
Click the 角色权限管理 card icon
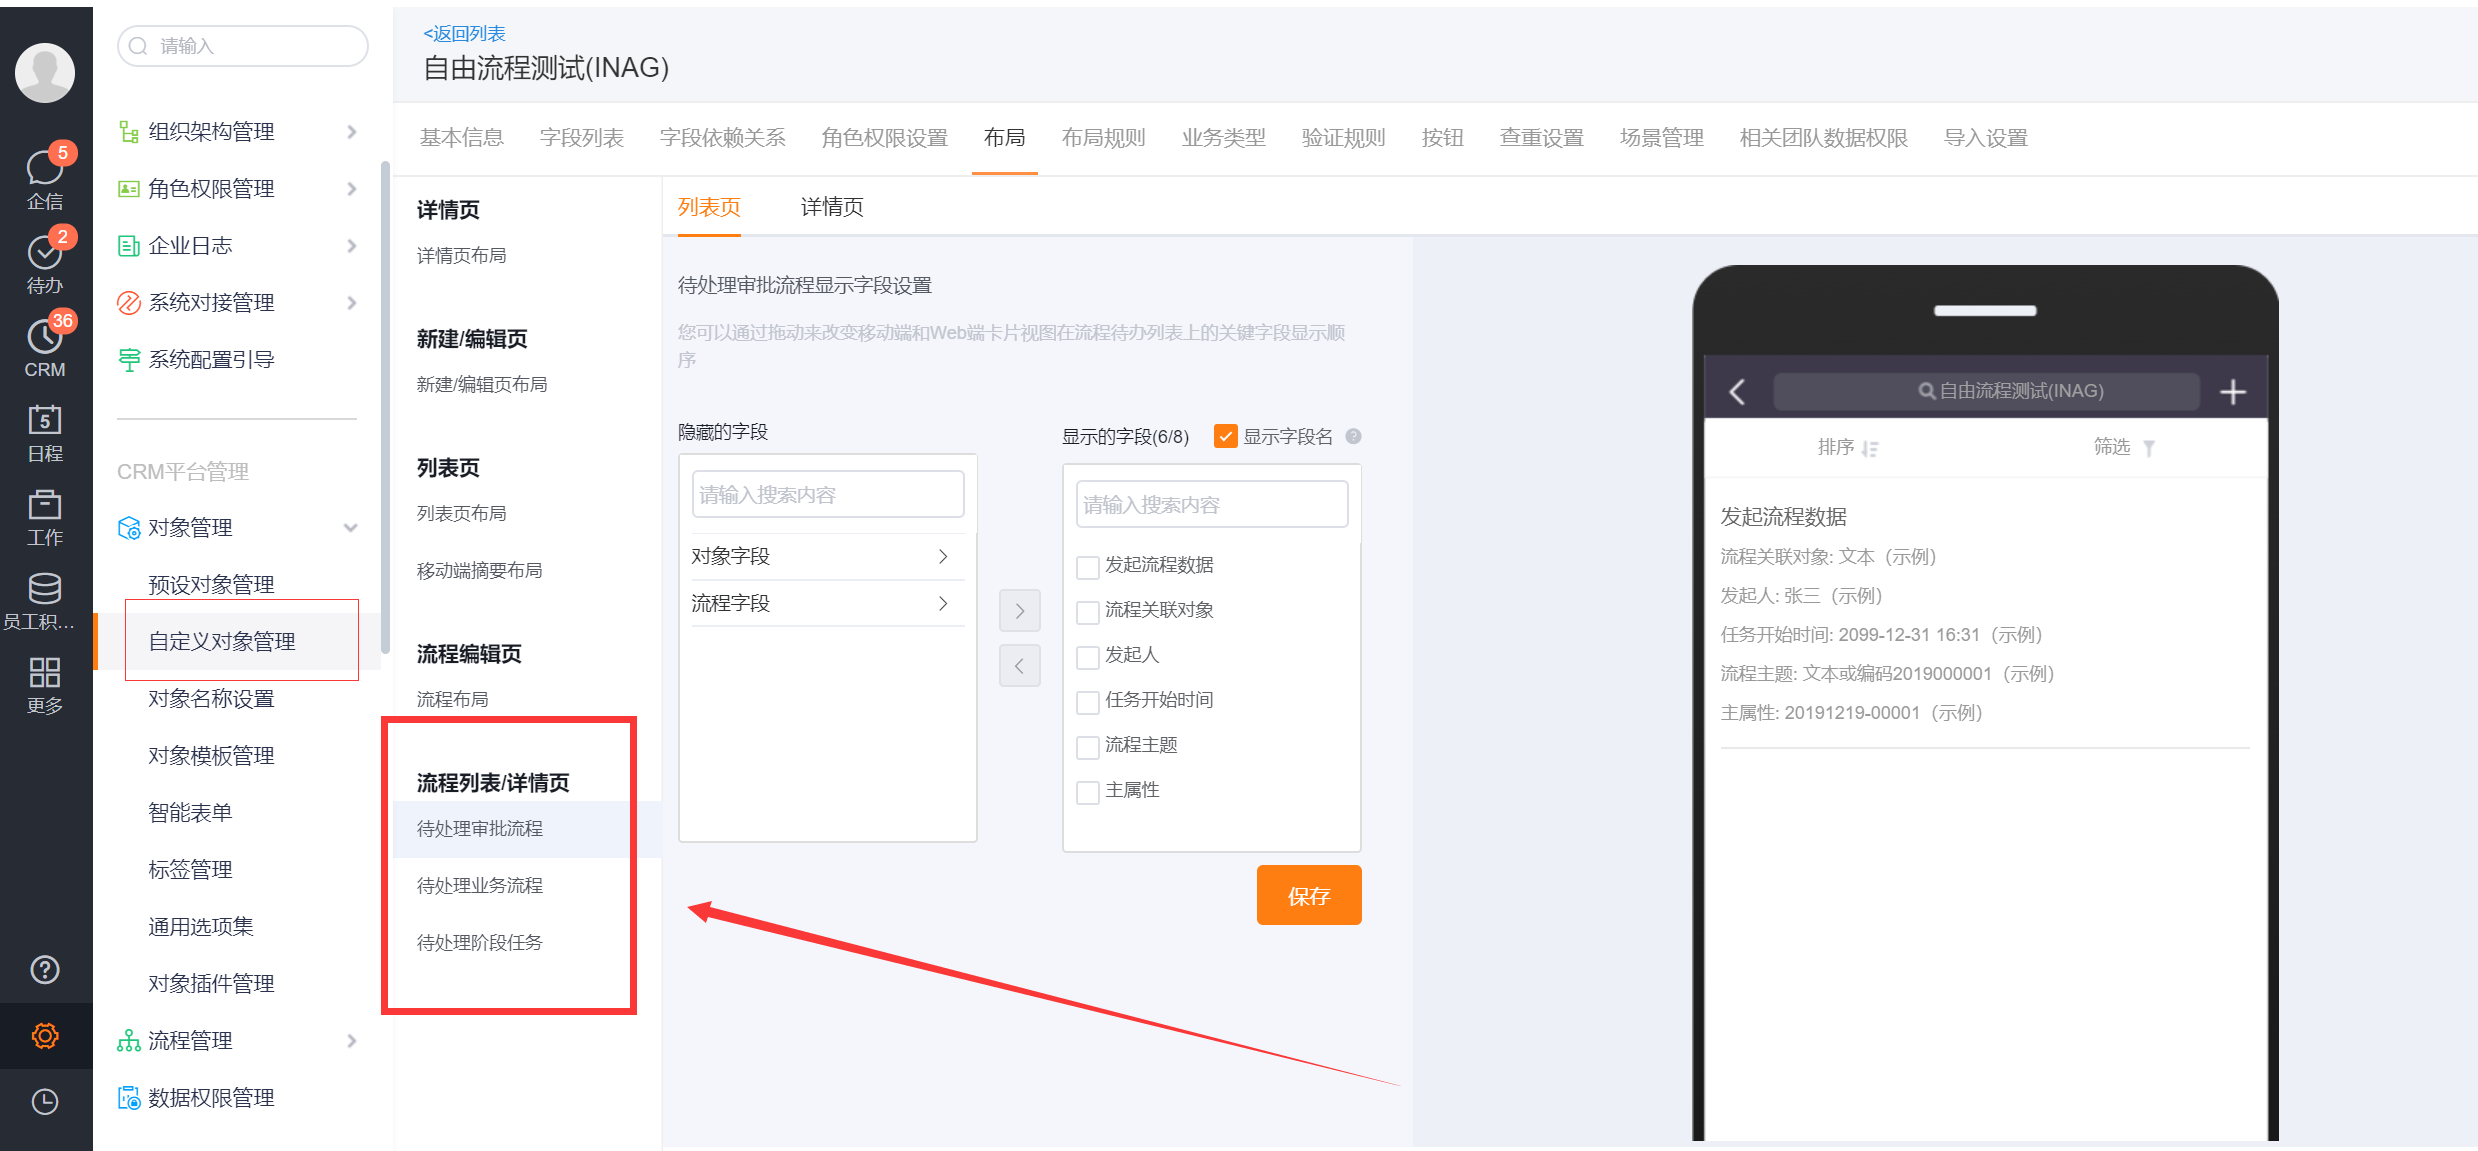tap(129, 189)
